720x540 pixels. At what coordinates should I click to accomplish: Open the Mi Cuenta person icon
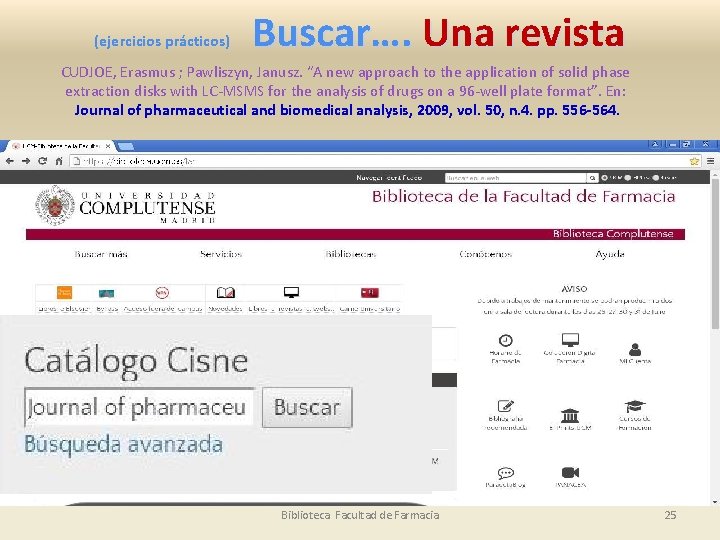click(x=635, y=350)
